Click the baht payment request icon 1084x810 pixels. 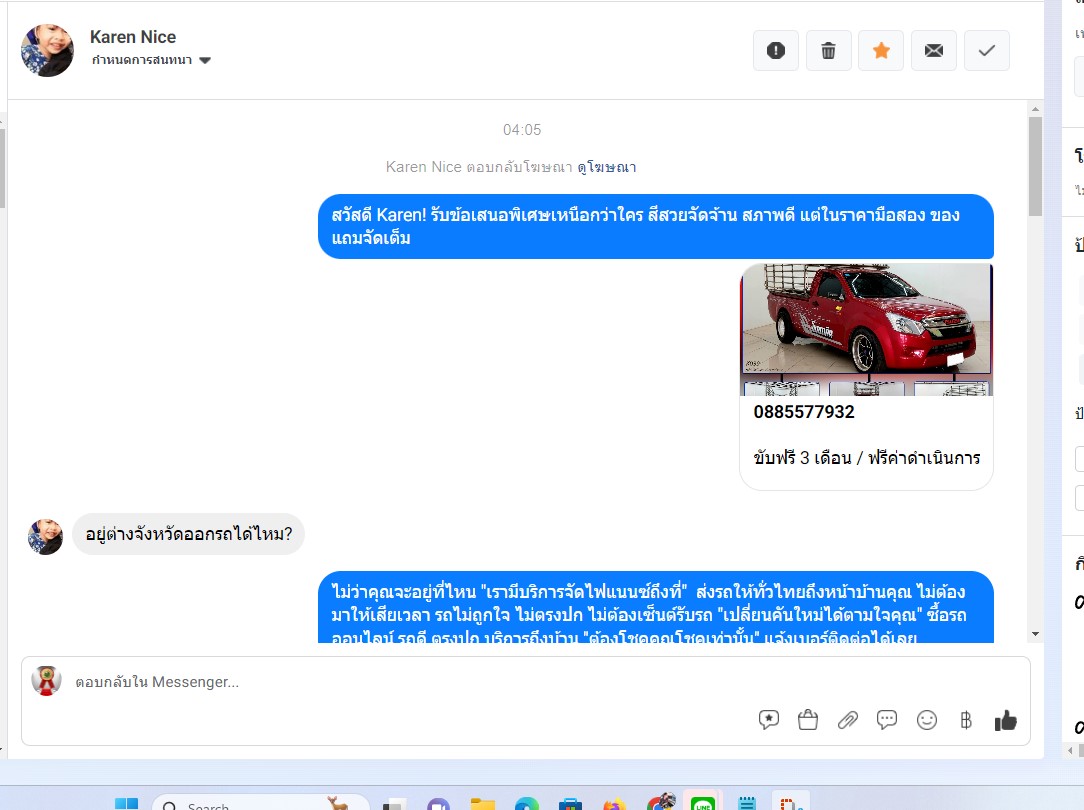tap(966, 720)
